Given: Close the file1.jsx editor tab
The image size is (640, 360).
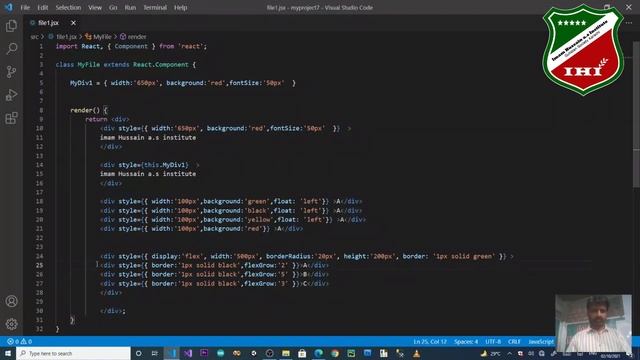Looking at the screenshot, I should pos(73,23).
